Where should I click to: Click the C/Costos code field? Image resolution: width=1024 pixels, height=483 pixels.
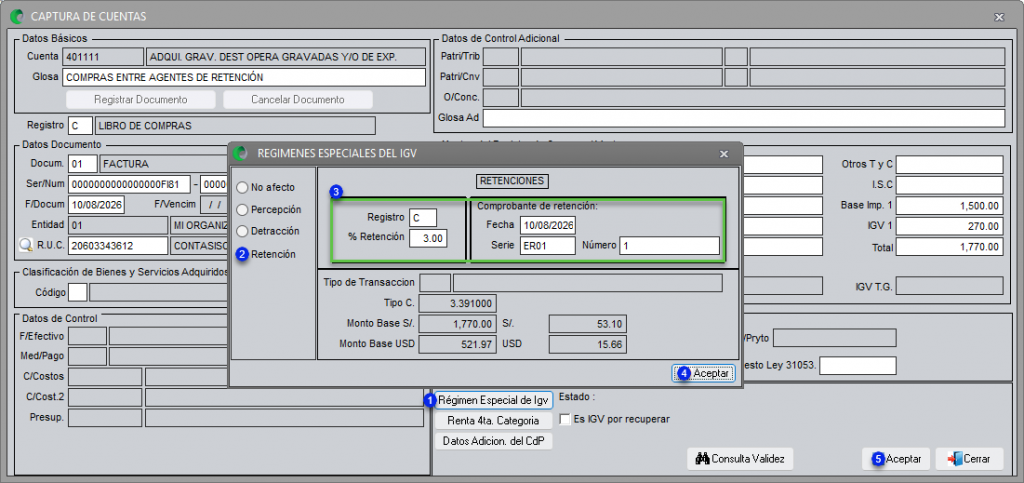point(105,377)
